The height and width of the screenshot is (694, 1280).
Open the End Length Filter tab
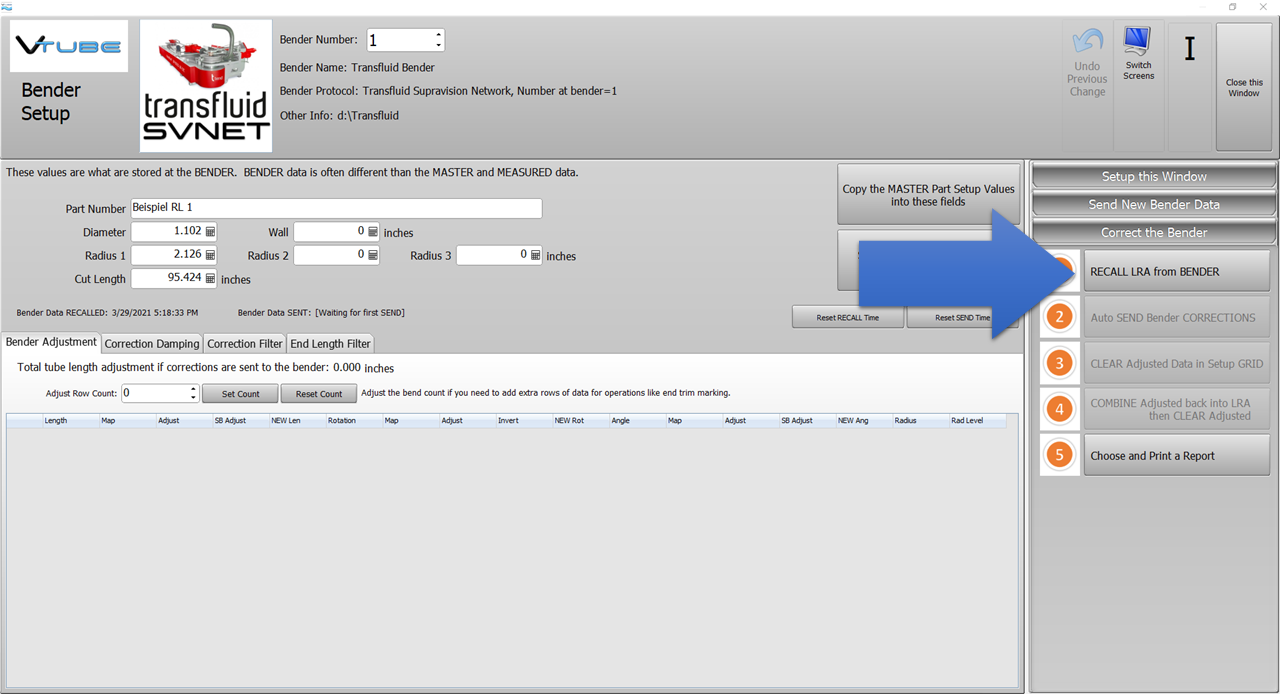pos(330,344)
